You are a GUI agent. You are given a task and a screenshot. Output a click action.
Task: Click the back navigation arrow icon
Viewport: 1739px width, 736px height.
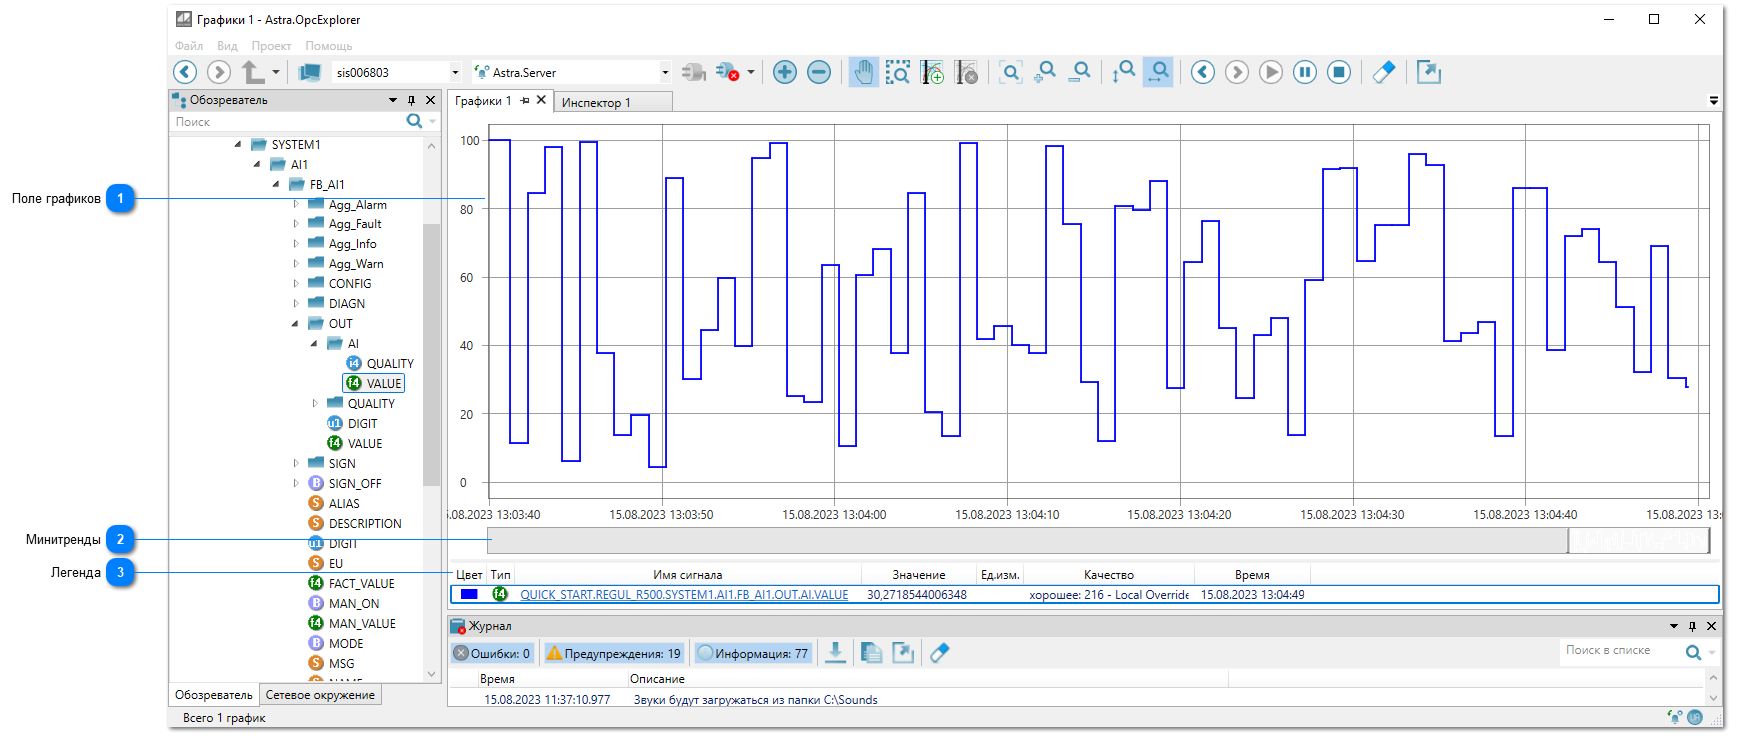[185, 72]
